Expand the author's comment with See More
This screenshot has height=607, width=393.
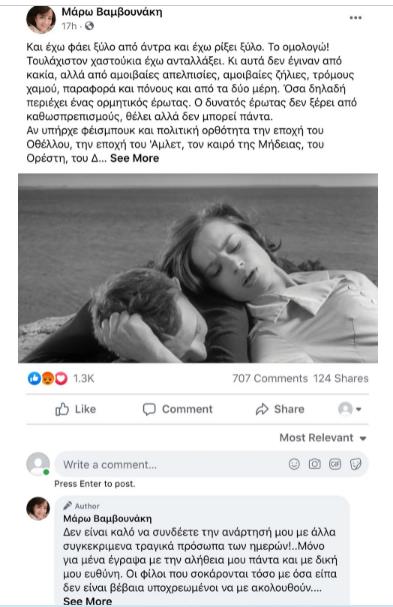coord(88,601)
